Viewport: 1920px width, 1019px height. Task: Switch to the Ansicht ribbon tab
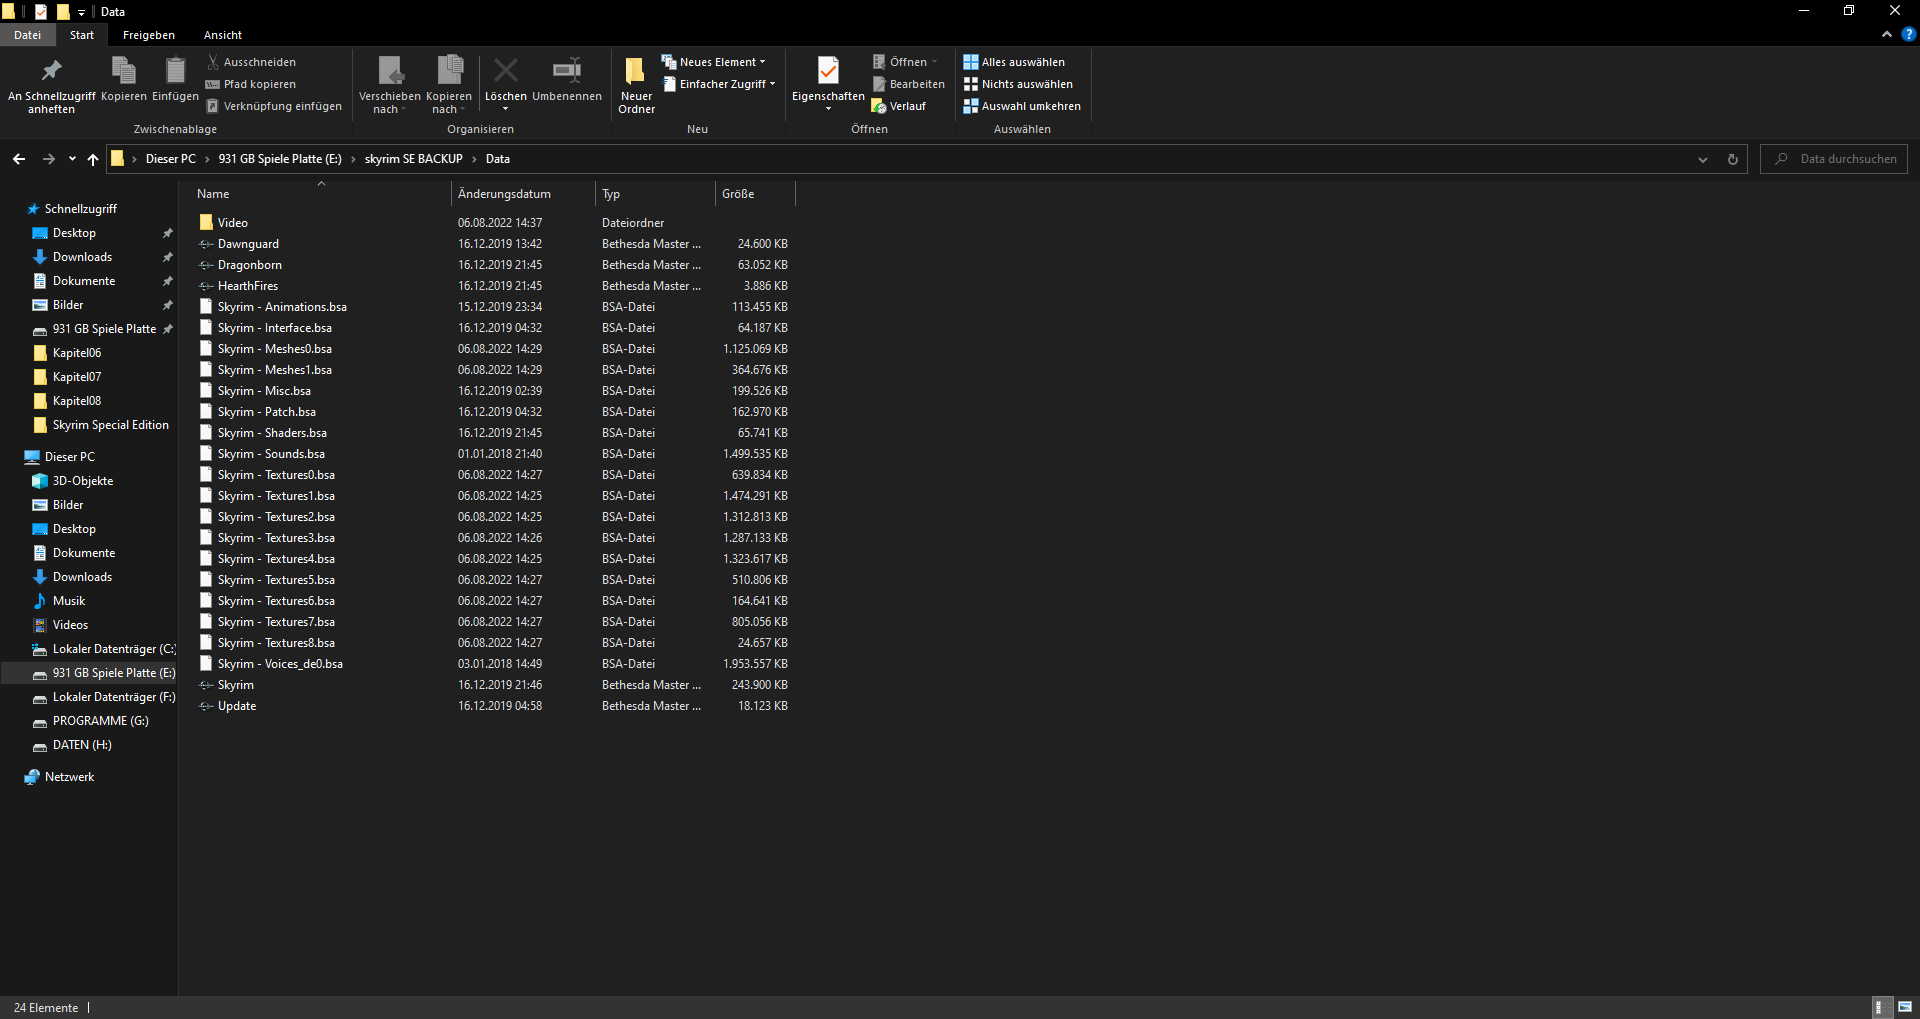223,35
